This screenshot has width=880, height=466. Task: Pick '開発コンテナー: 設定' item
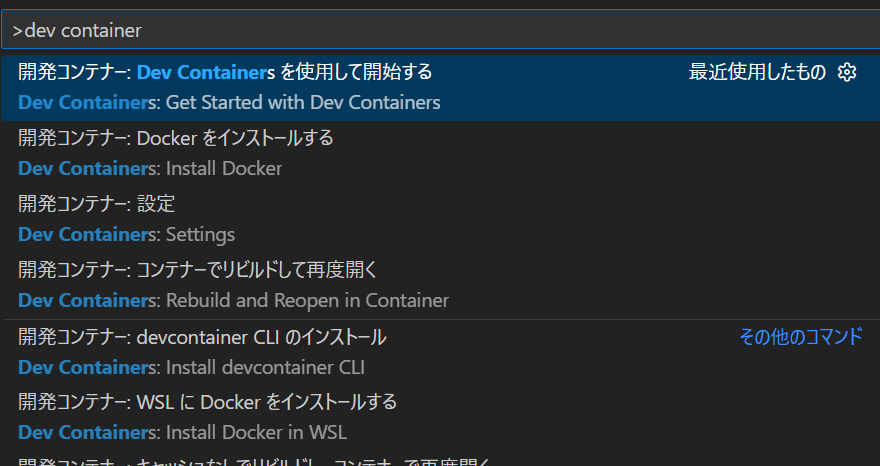97,203
